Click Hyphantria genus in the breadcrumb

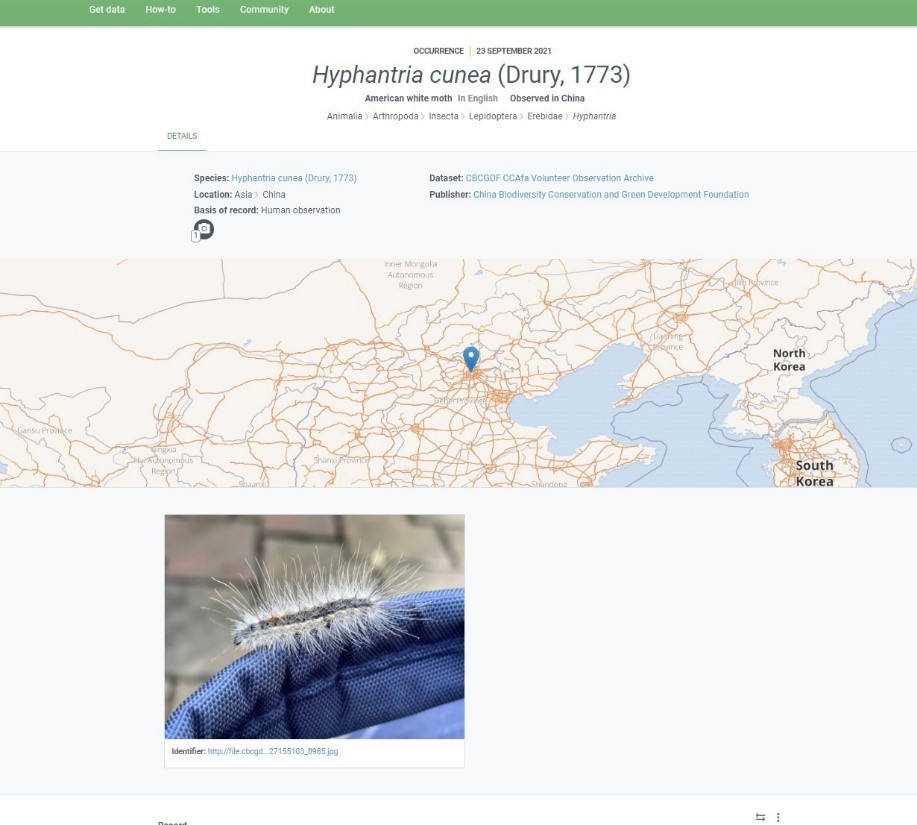pyautogui.click(x=594, y=116)
